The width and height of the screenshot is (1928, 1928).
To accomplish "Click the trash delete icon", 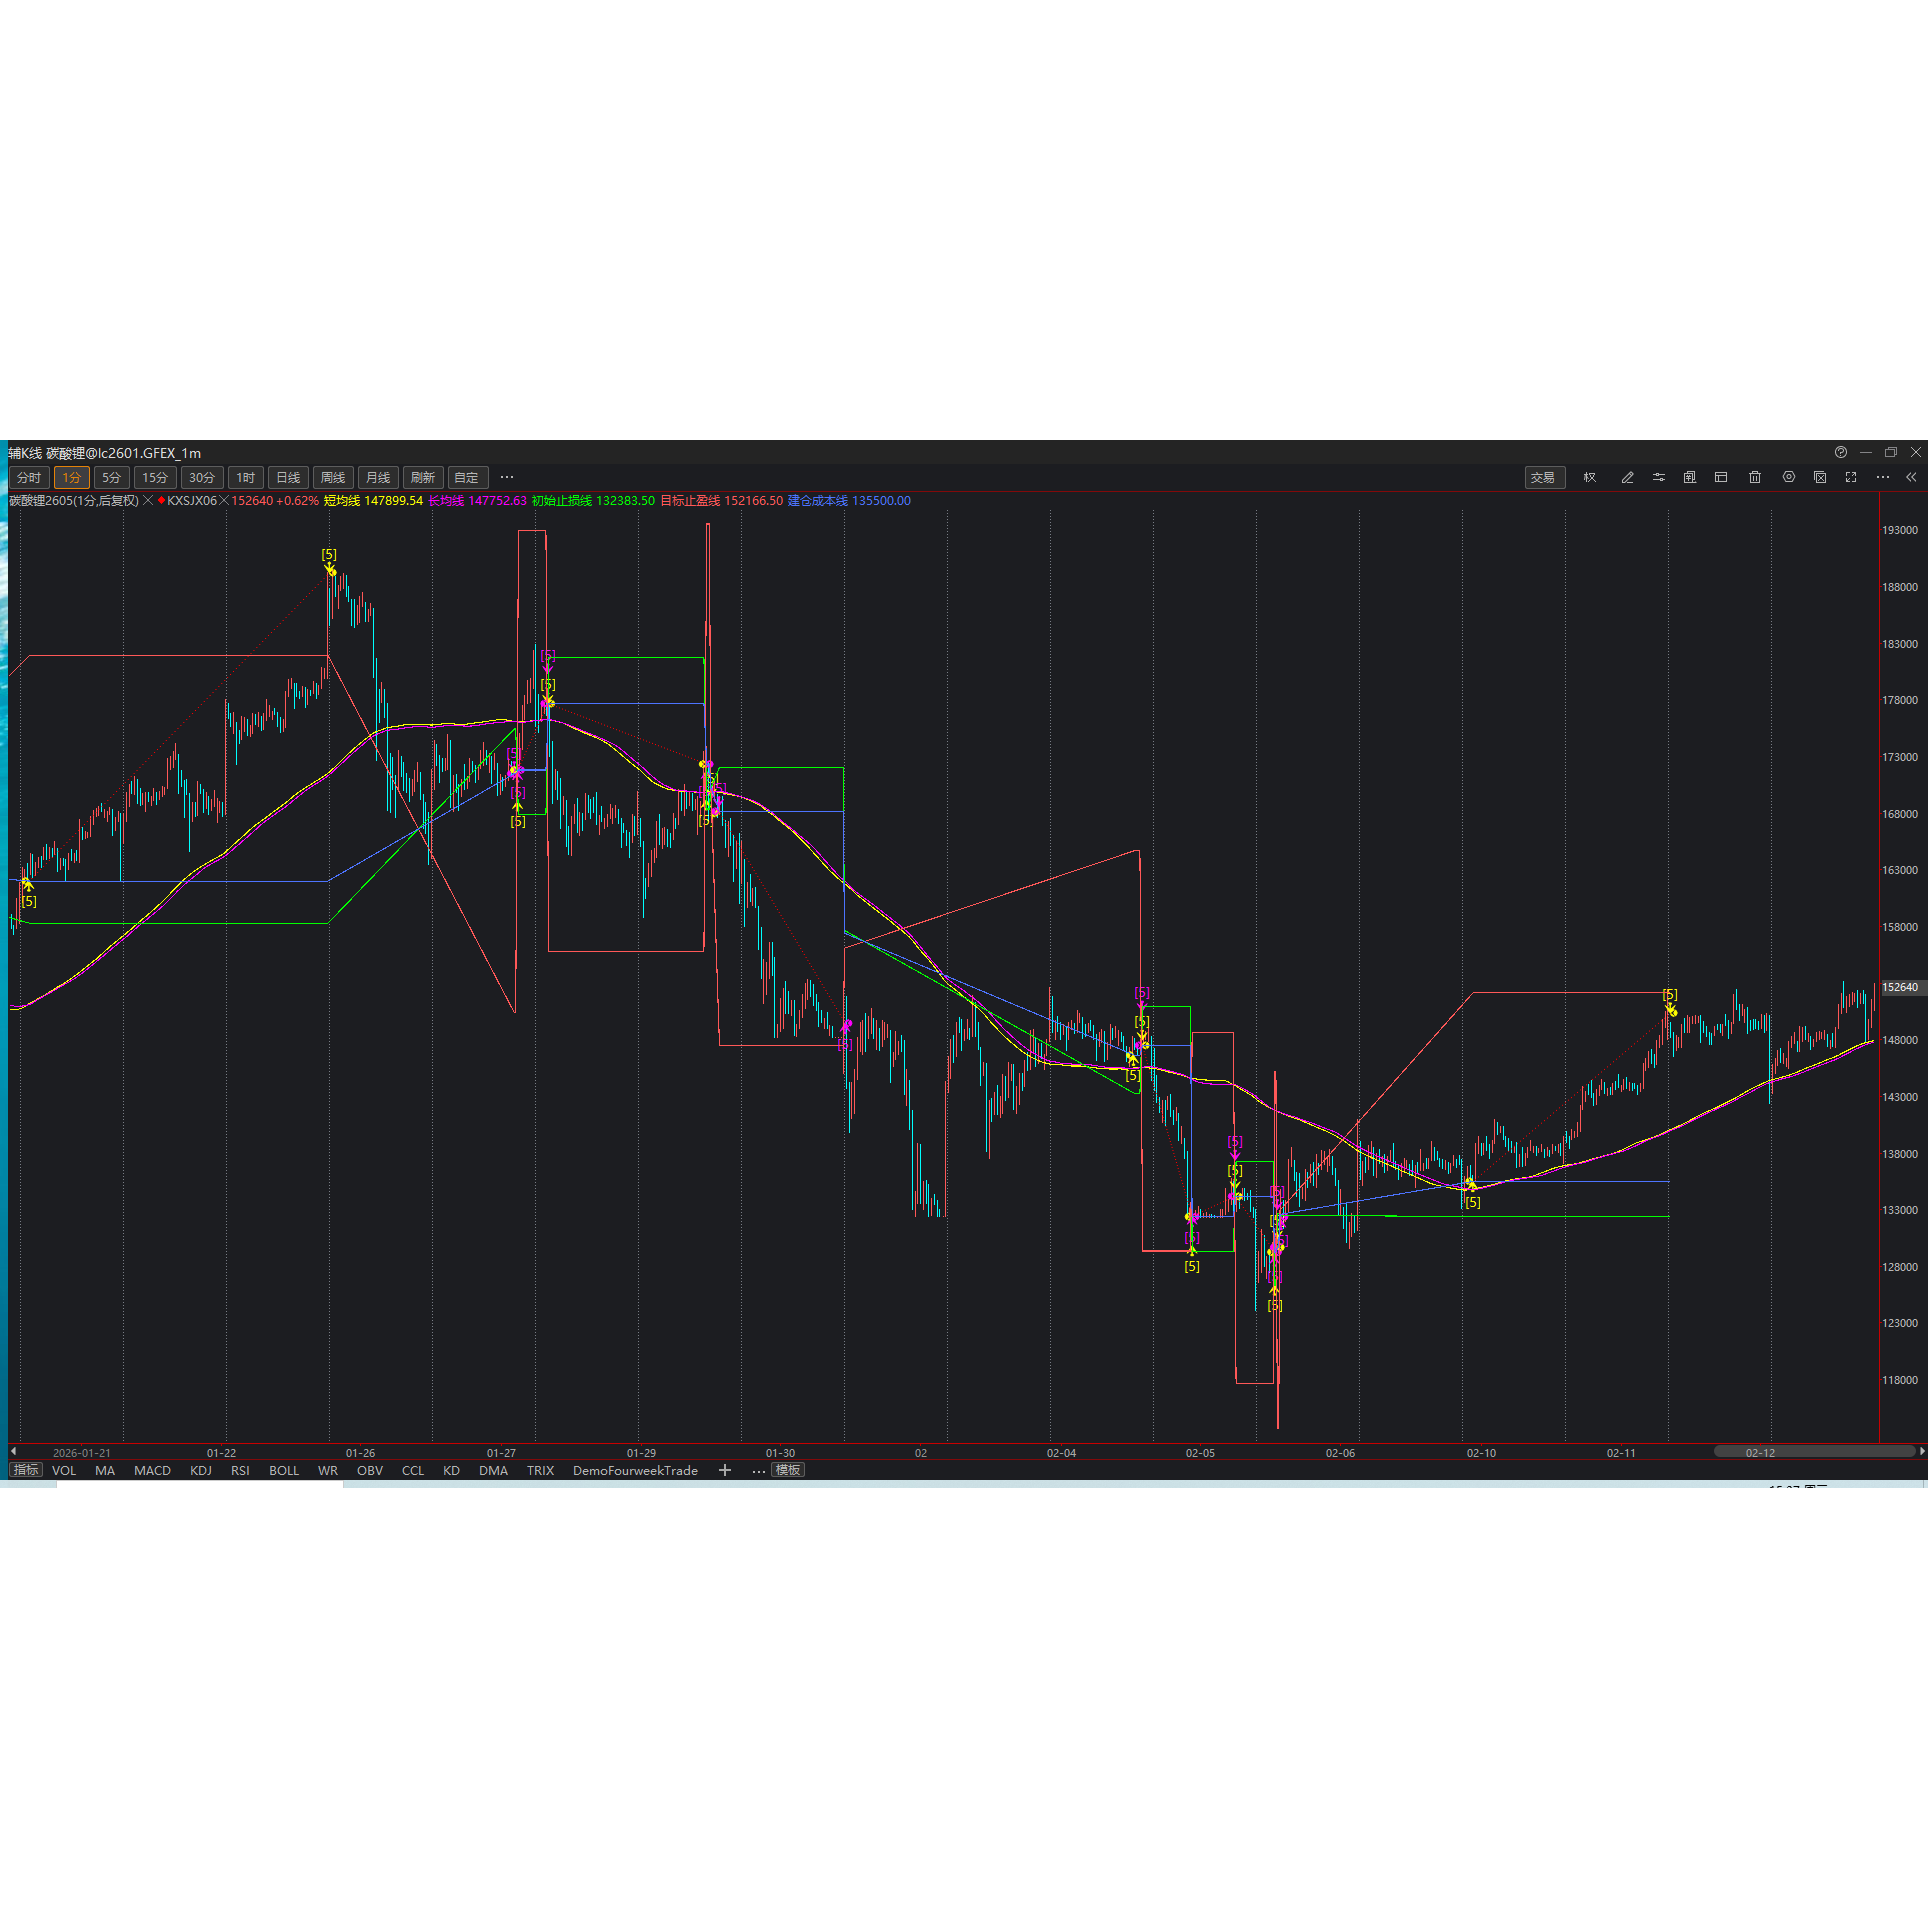I will [1755, 478].
